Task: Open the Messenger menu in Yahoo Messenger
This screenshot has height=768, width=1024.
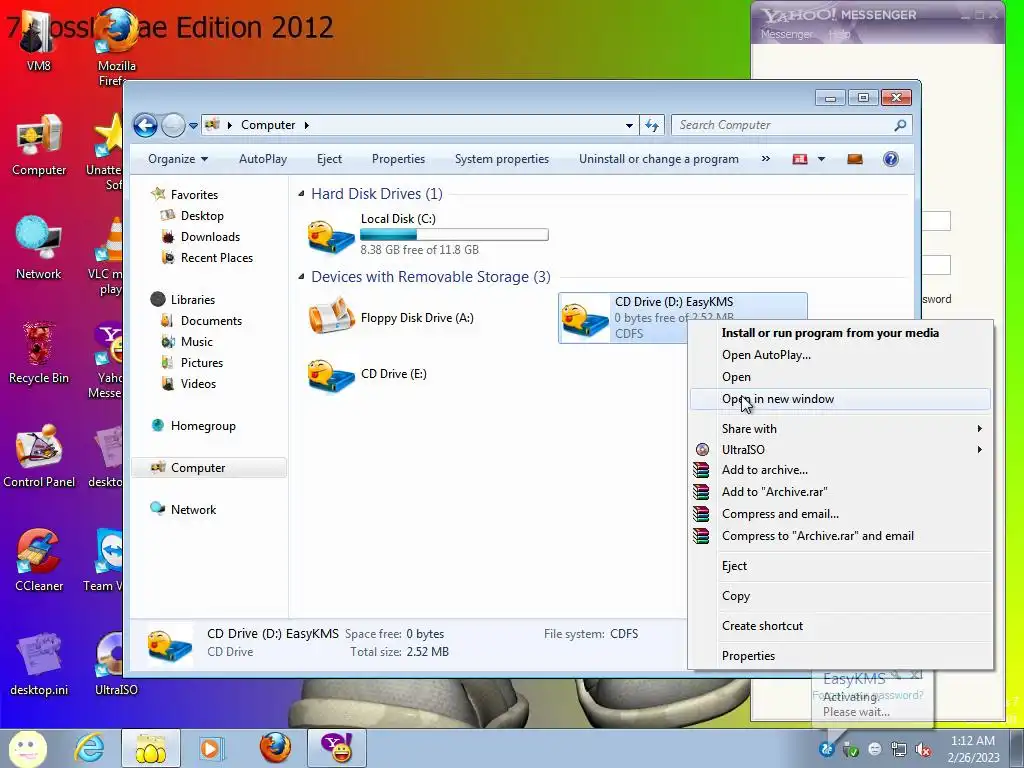Action: 787,35
